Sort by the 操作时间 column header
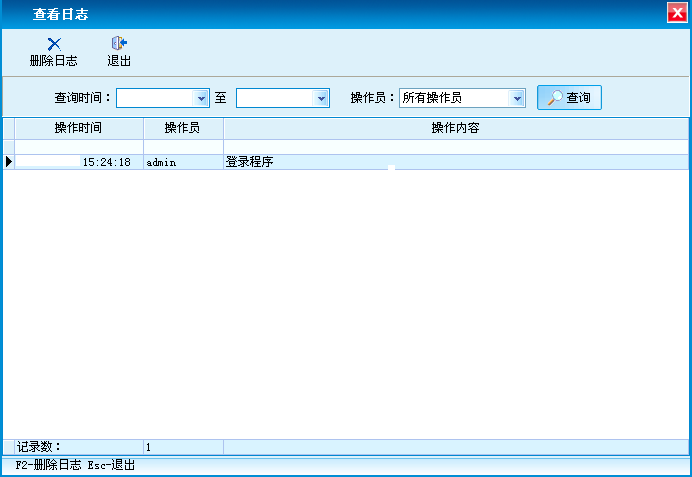Screen dimensions: 692x477 click(78, 128)
